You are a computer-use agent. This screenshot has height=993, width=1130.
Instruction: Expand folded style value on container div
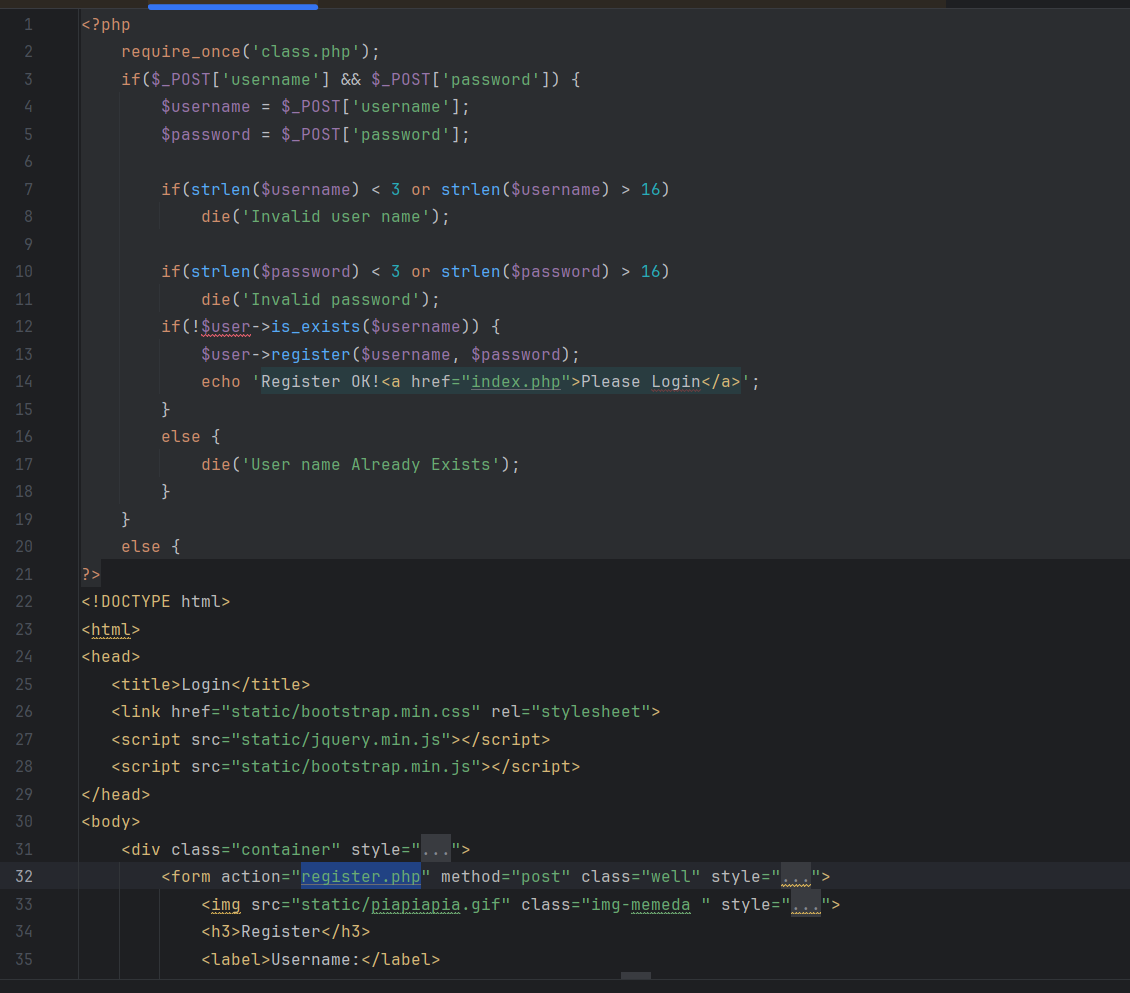(x=435, y=849)
